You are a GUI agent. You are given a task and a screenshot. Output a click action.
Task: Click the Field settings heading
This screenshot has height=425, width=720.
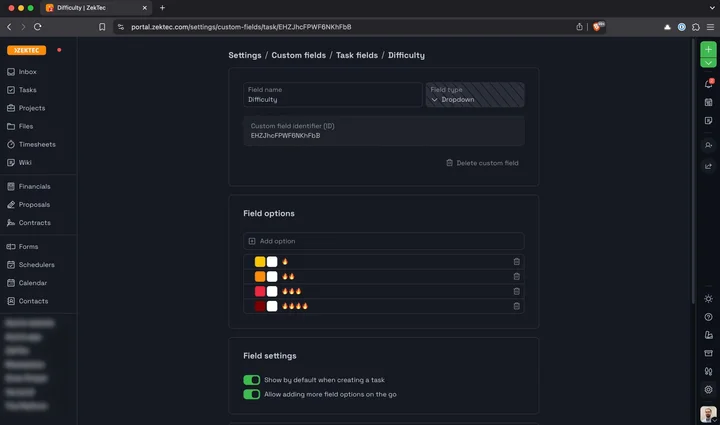point(270,356)
